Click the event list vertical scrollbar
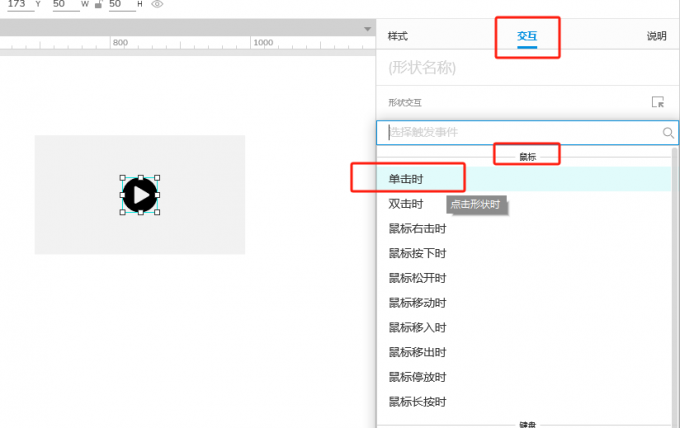Viewport: 680px width, 428px height. coord(674,286)
